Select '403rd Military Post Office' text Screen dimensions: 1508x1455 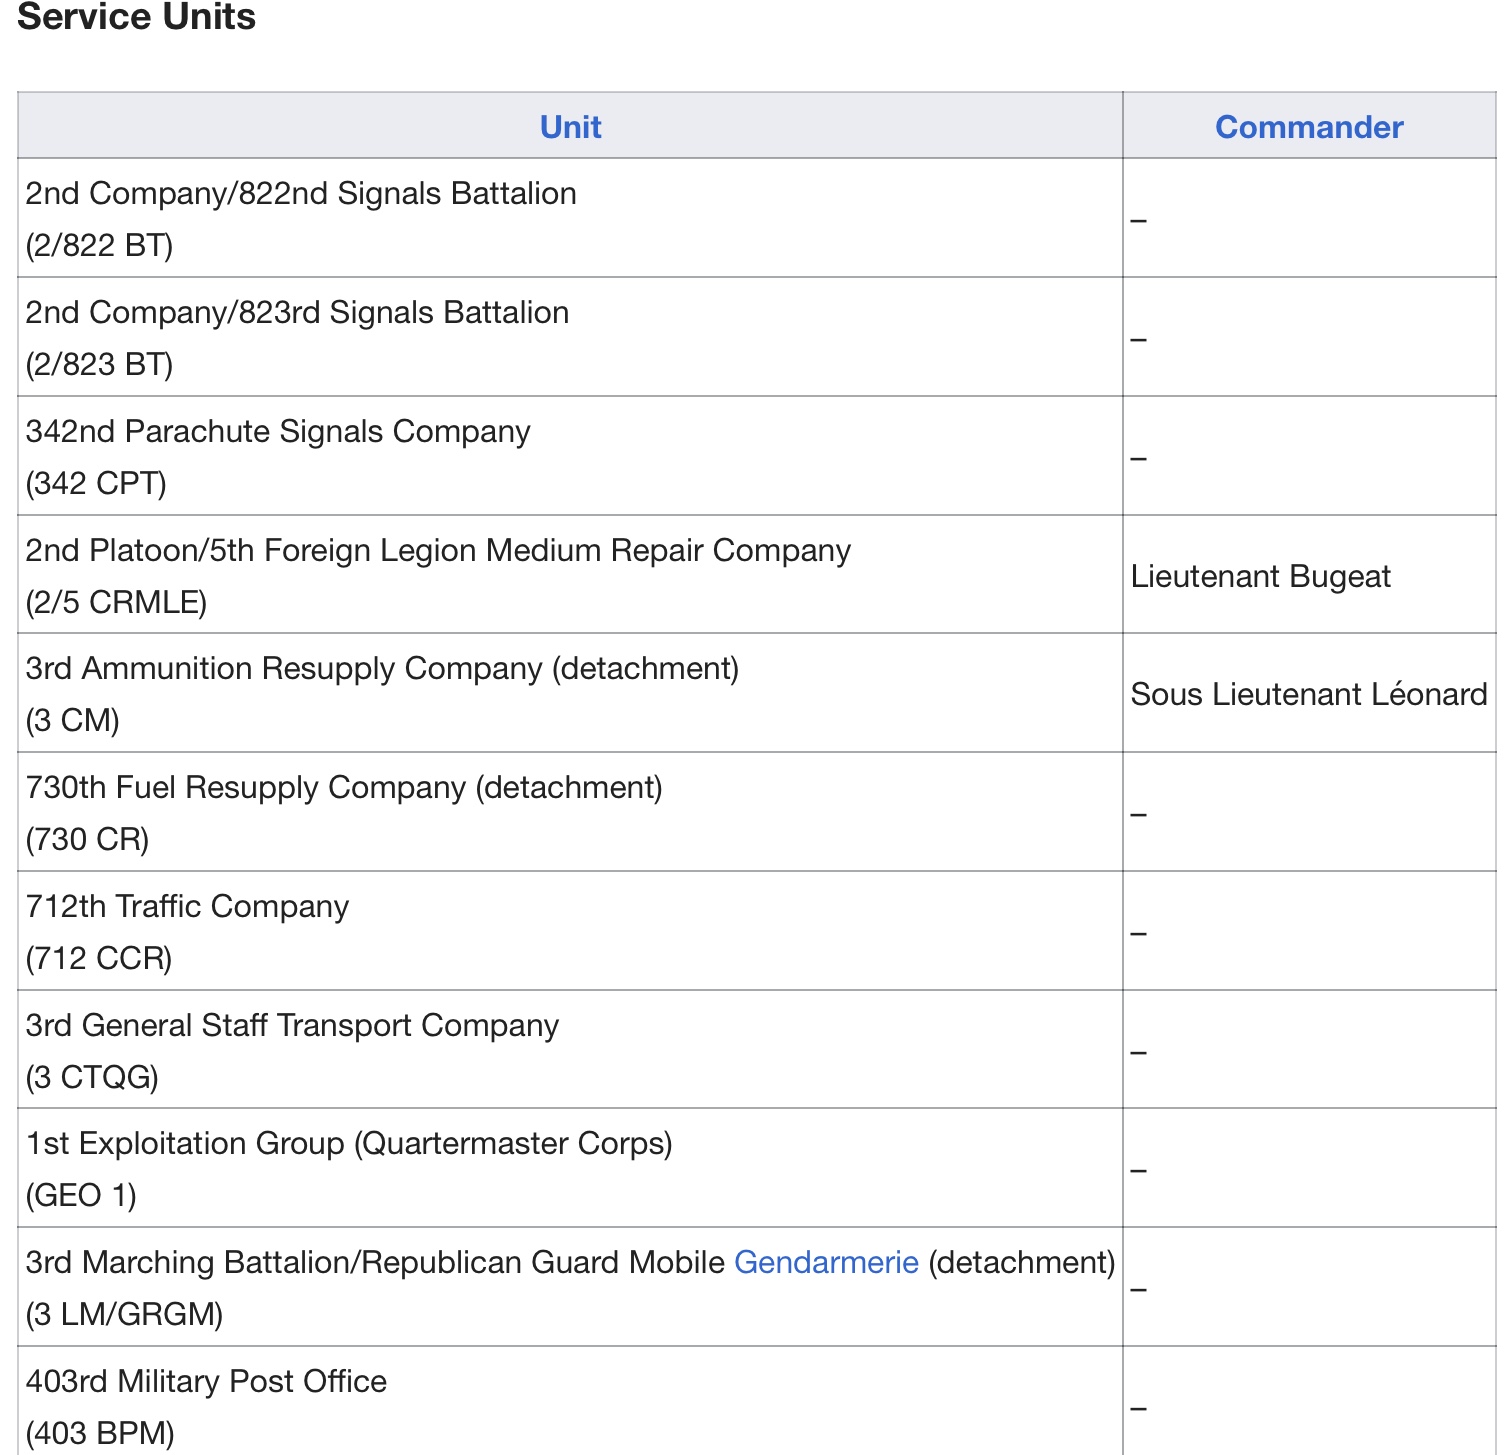point(206,1381)
